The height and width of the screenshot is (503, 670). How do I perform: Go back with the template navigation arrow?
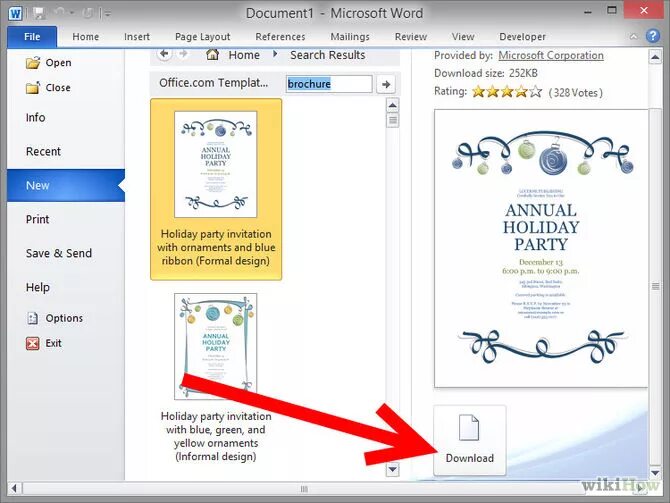165,54
